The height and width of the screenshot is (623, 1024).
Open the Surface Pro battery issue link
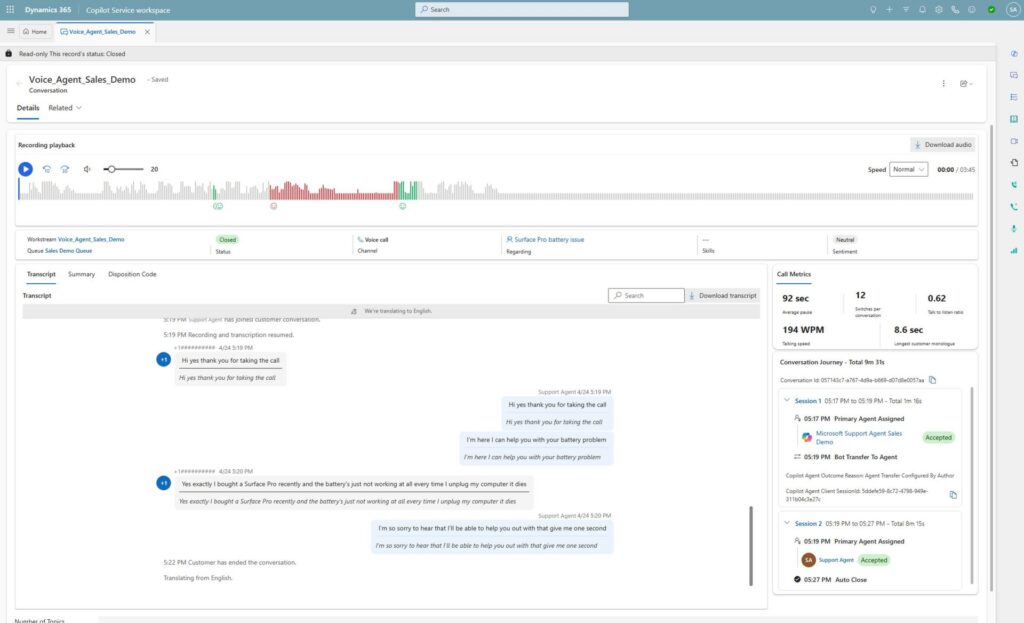point(549,240)
